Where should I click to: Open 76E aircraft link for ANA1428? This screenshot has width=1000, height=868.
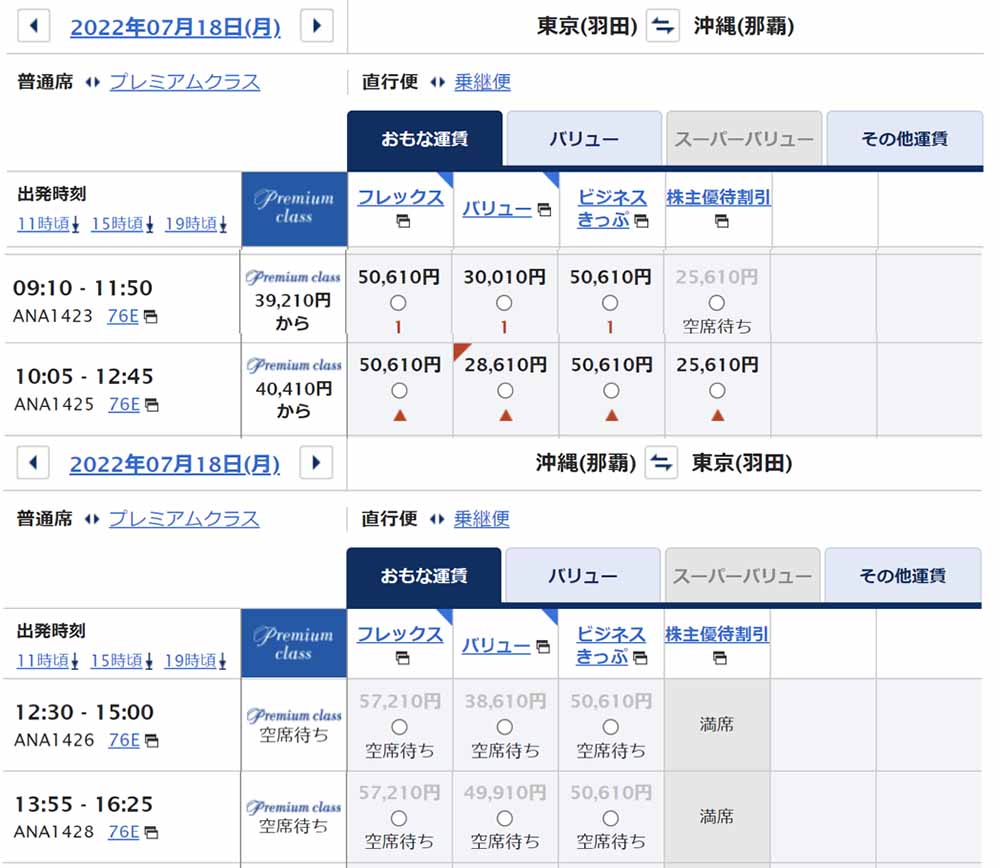124,832
